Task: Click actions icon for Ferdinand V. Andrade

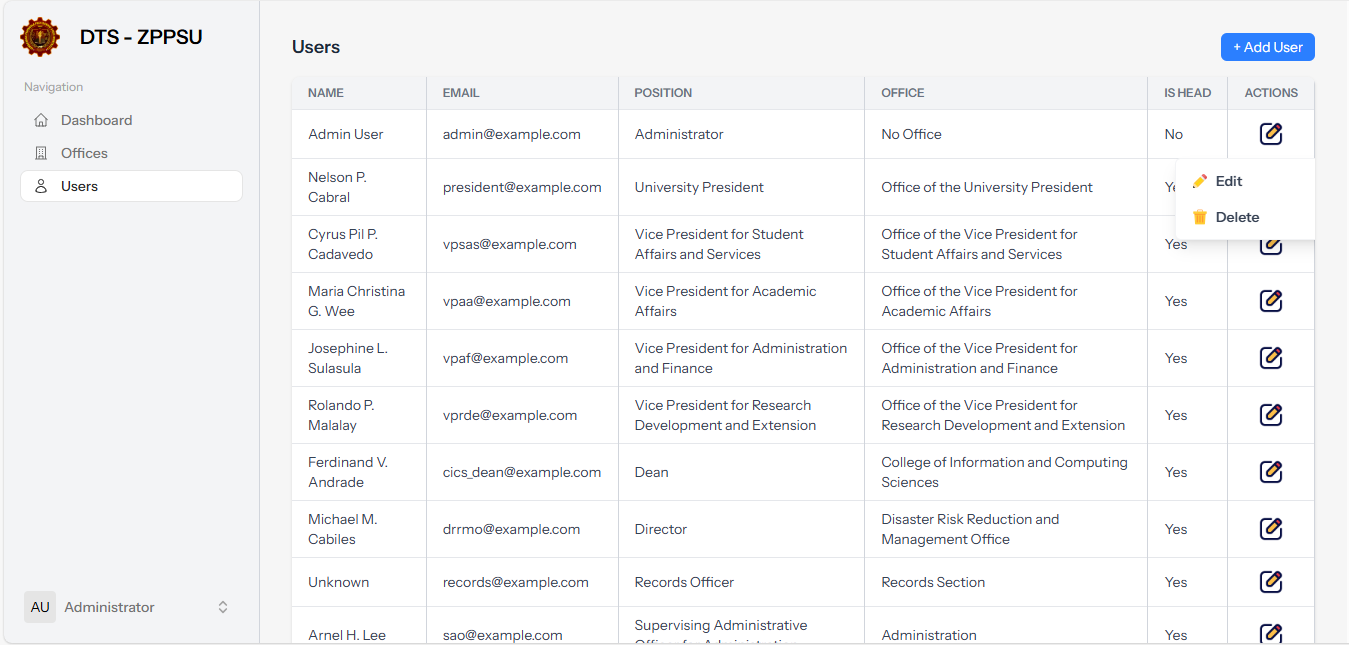Action: tap(1270, 472)
